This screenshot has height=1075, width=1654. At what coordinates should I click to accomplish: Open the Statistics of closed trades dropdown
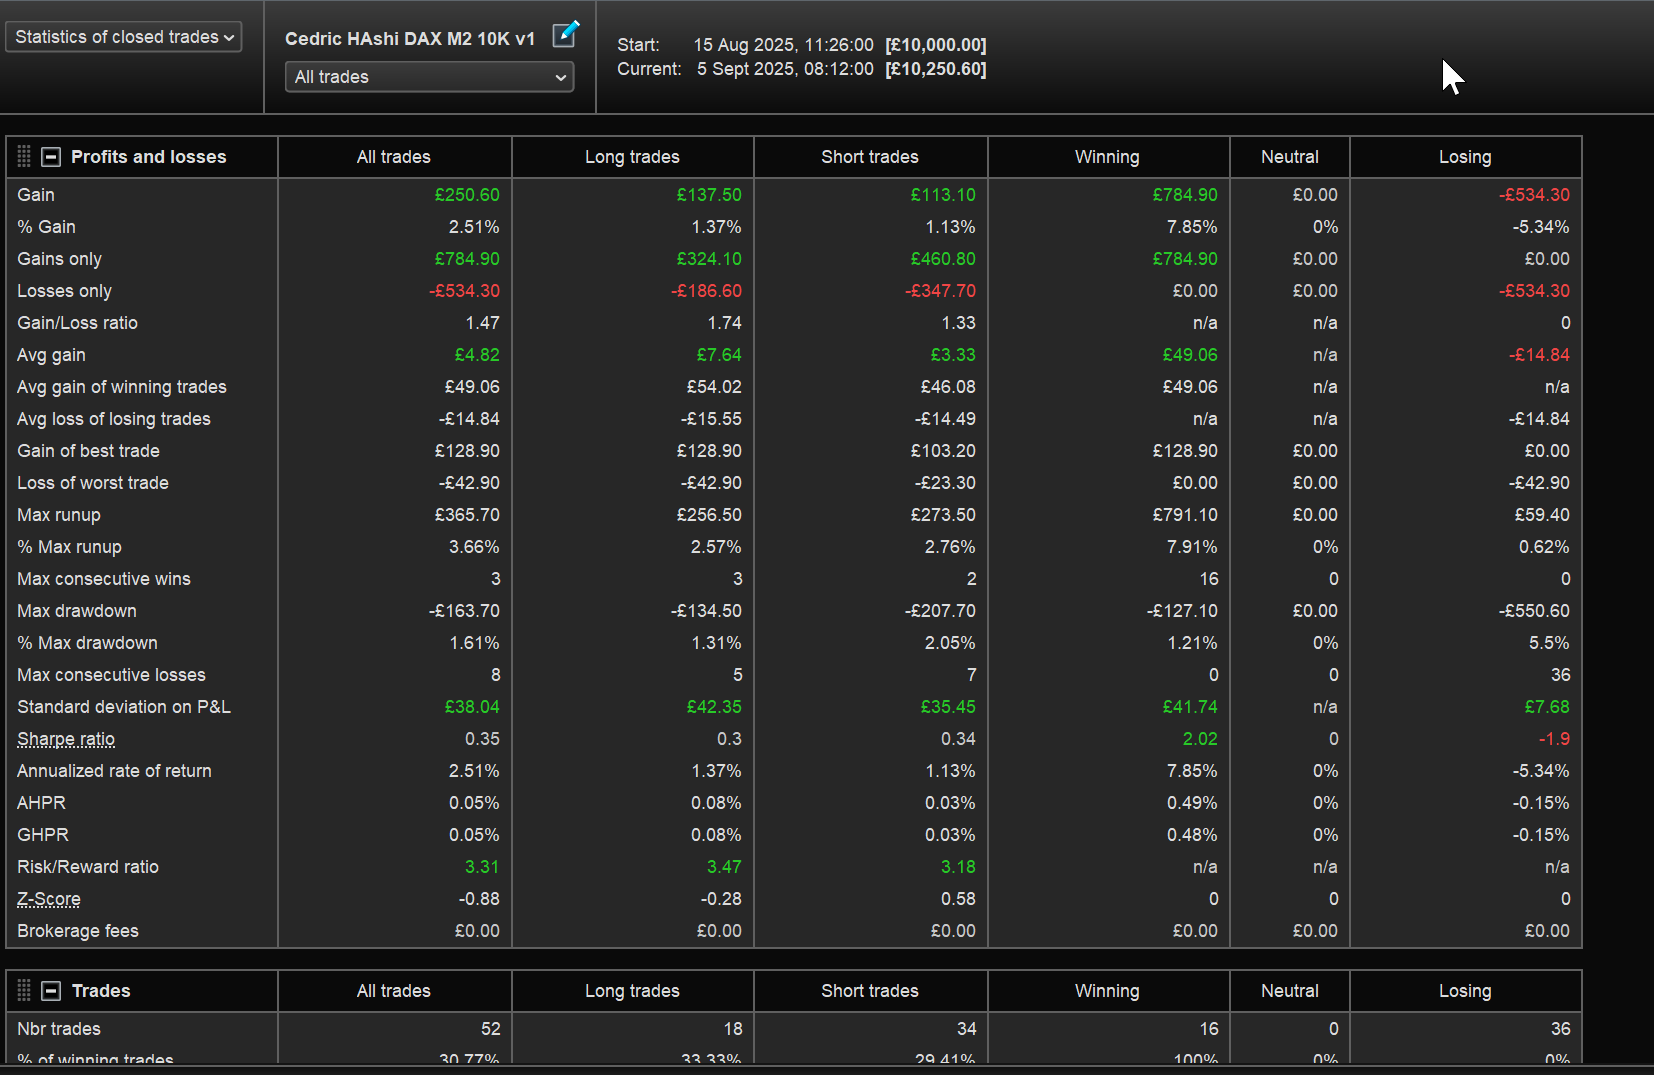[x=124, y=37]
